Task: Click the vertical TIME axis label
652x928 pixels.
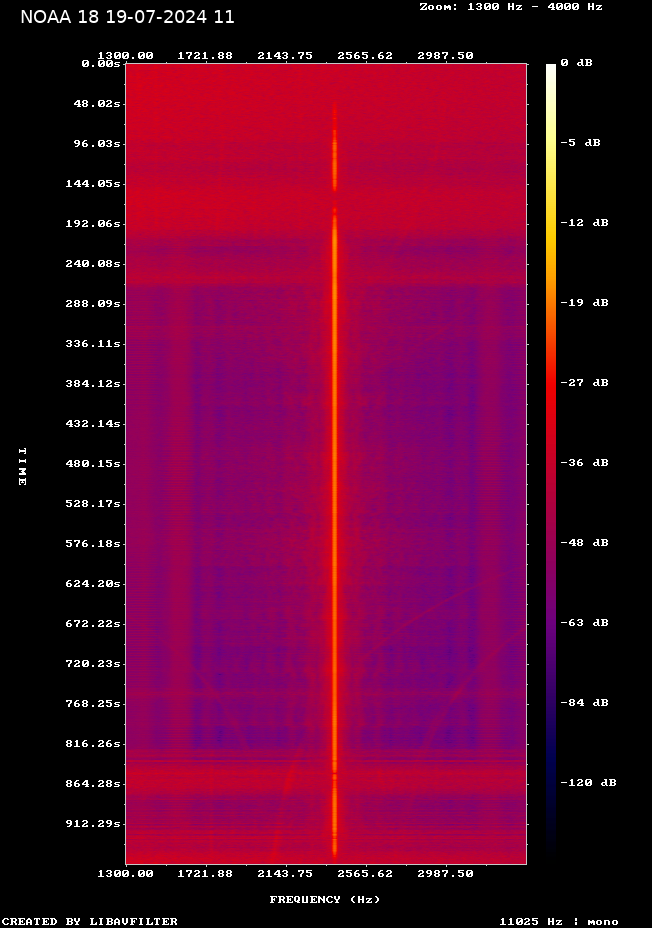Action: tap(22, 466)
